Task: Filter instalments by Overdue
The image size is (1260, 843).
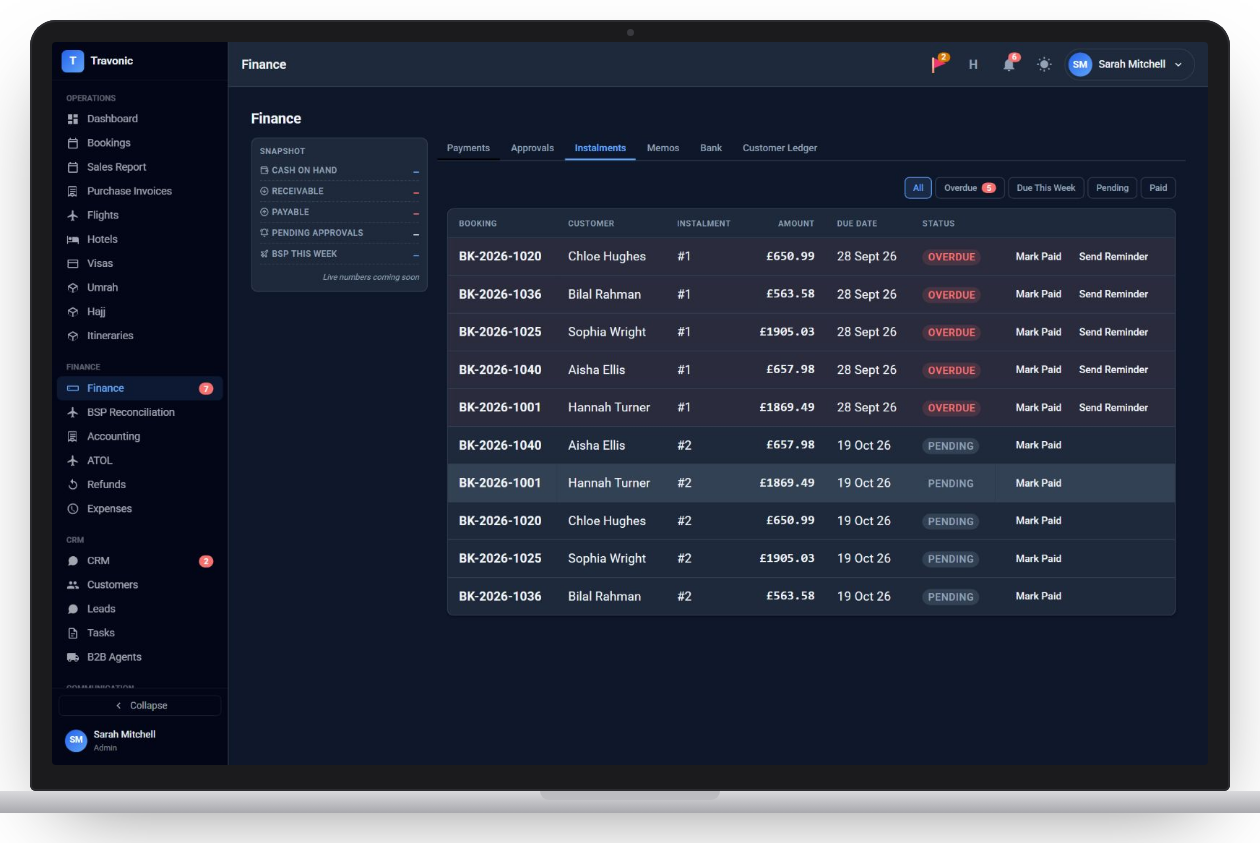Action: tap(970, 188)
